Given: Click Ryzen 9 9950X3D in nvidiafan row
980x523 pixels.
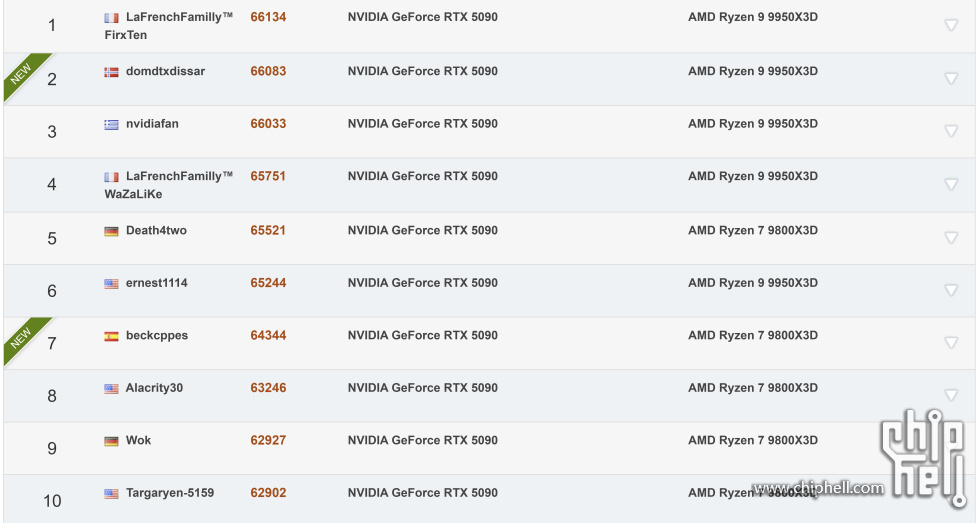Looking at the screenshot, I should tap(753, 124).
